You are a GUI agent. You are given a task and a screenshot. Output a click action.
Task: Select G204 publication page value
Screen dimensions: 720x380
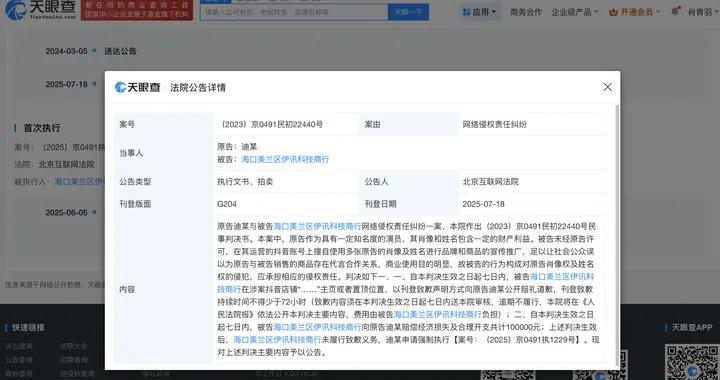tap(227, 204)
